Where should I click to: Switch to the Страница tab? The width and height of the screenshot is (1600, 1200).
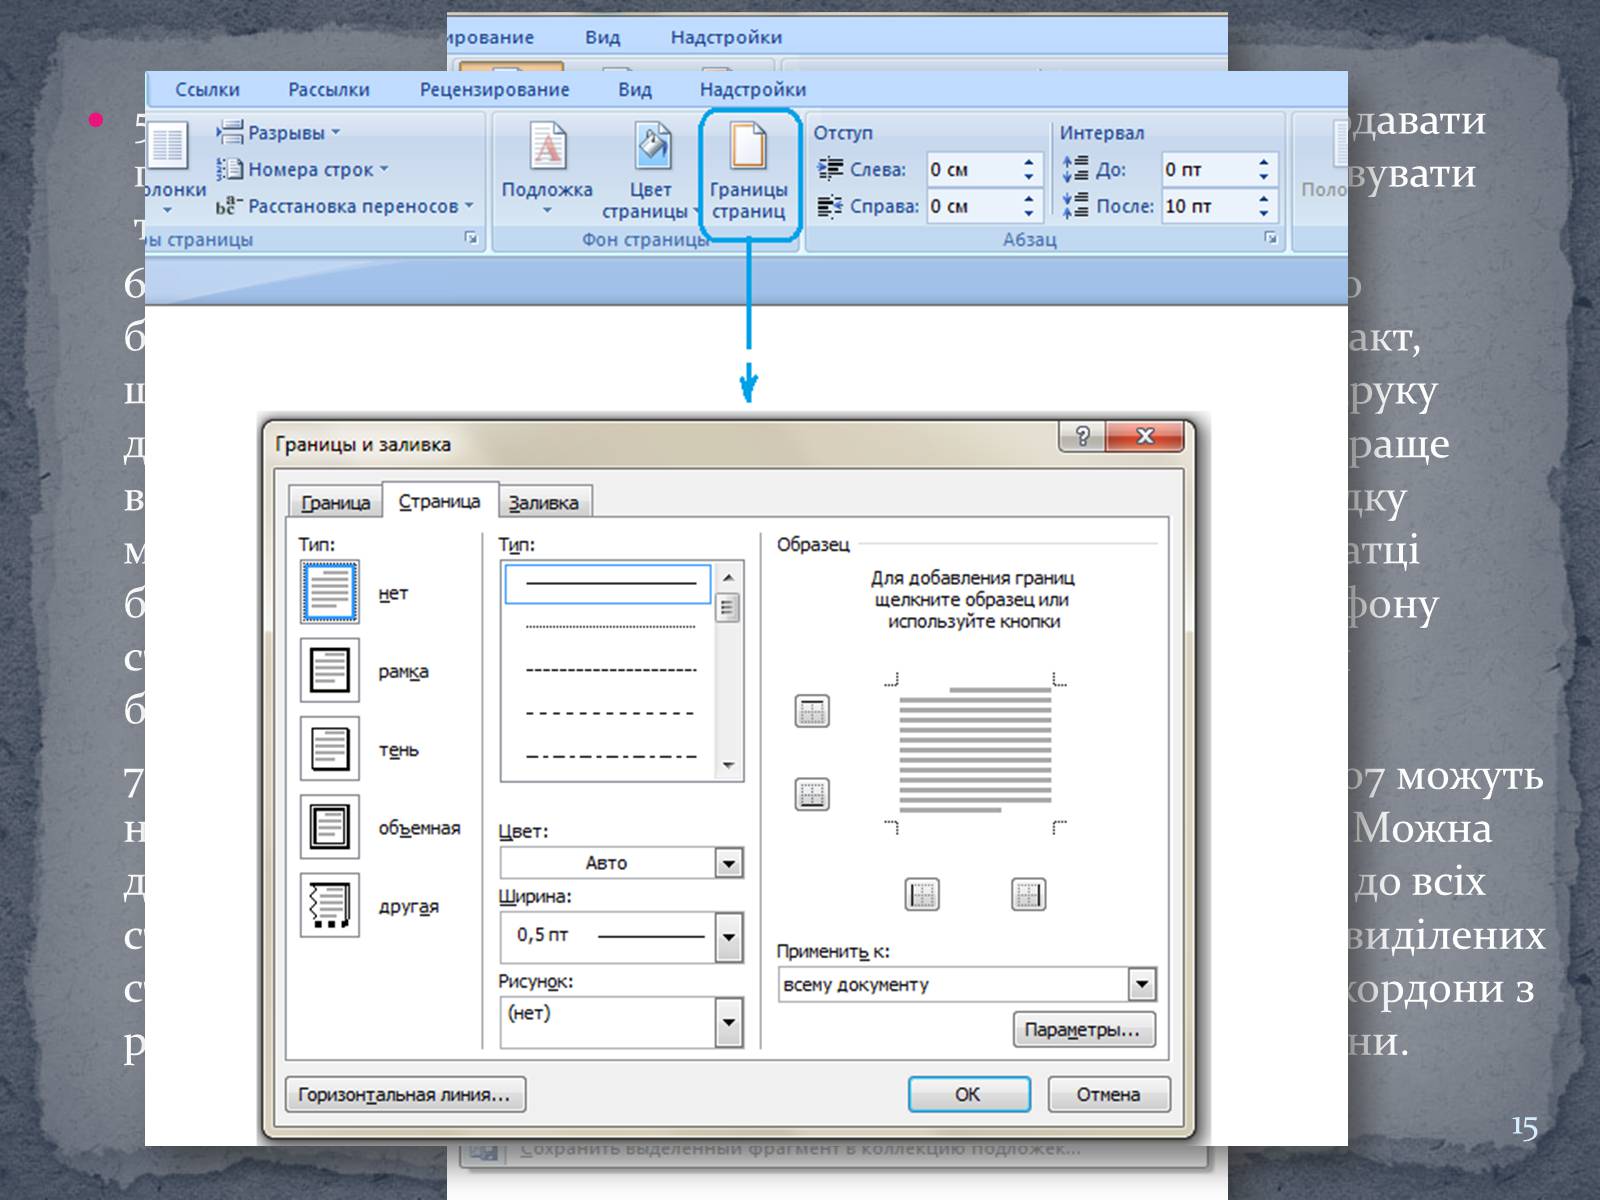(x=439, y=500)
